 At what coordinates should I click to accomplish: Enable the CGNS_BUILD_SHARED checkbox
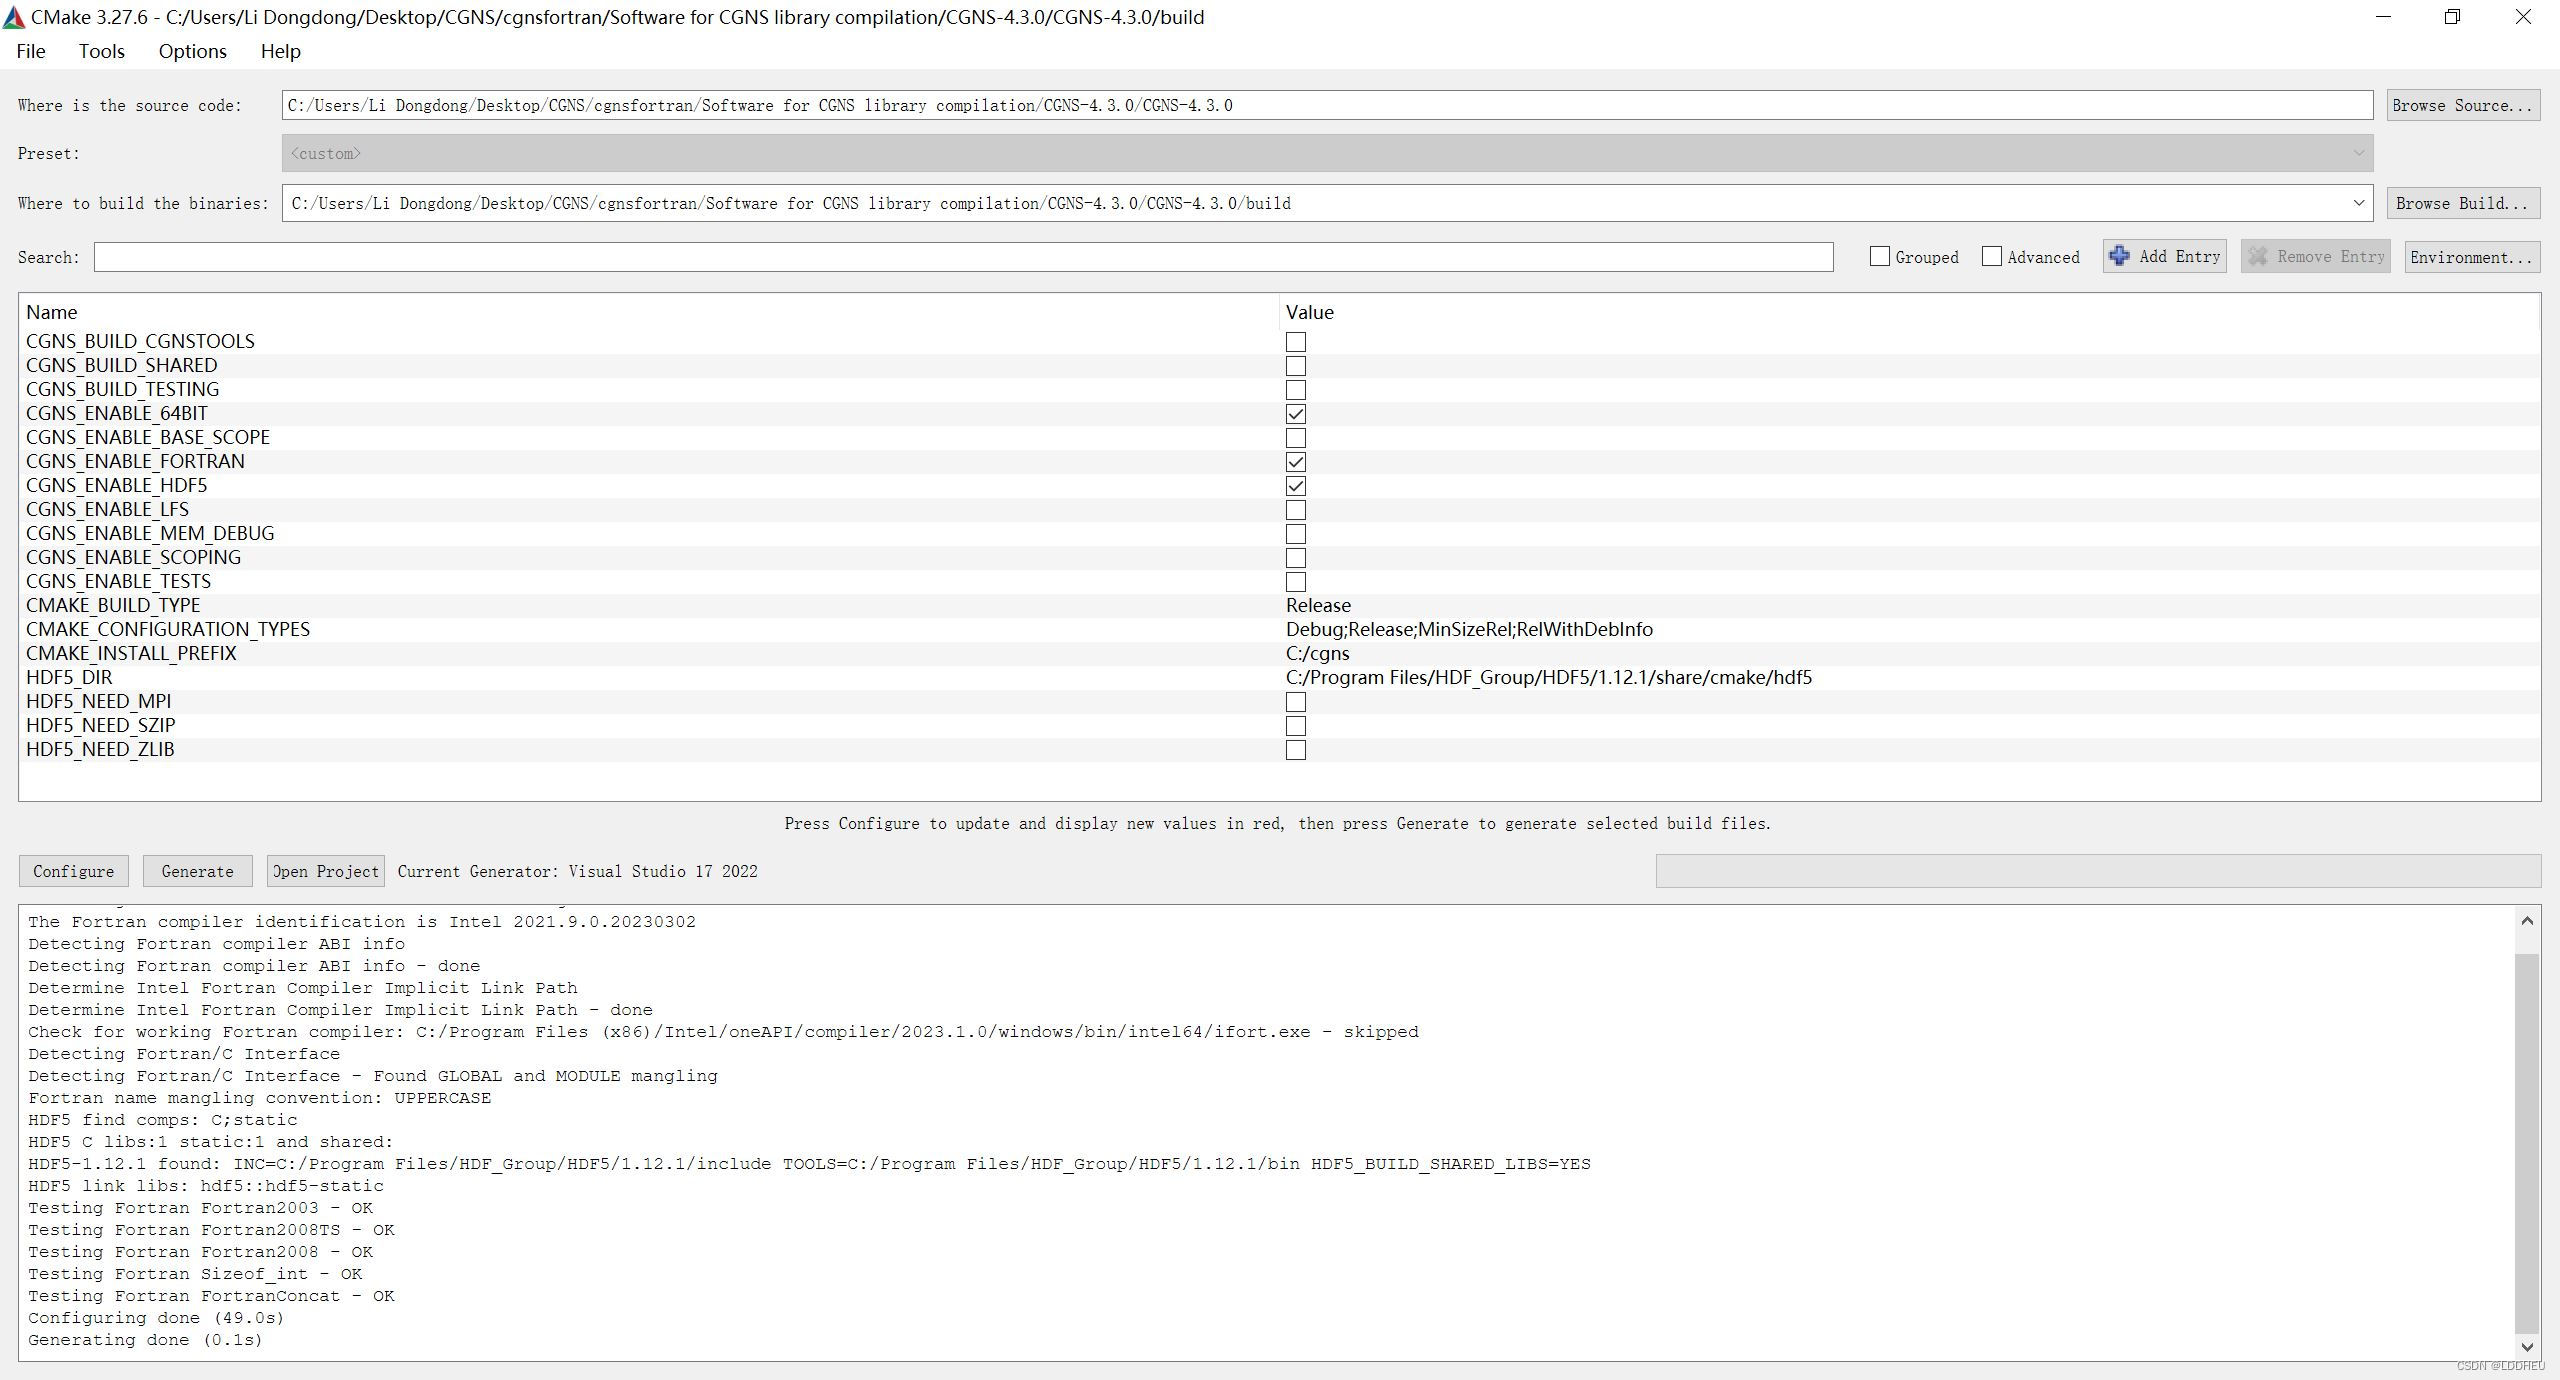click(x=1296, y=366)
